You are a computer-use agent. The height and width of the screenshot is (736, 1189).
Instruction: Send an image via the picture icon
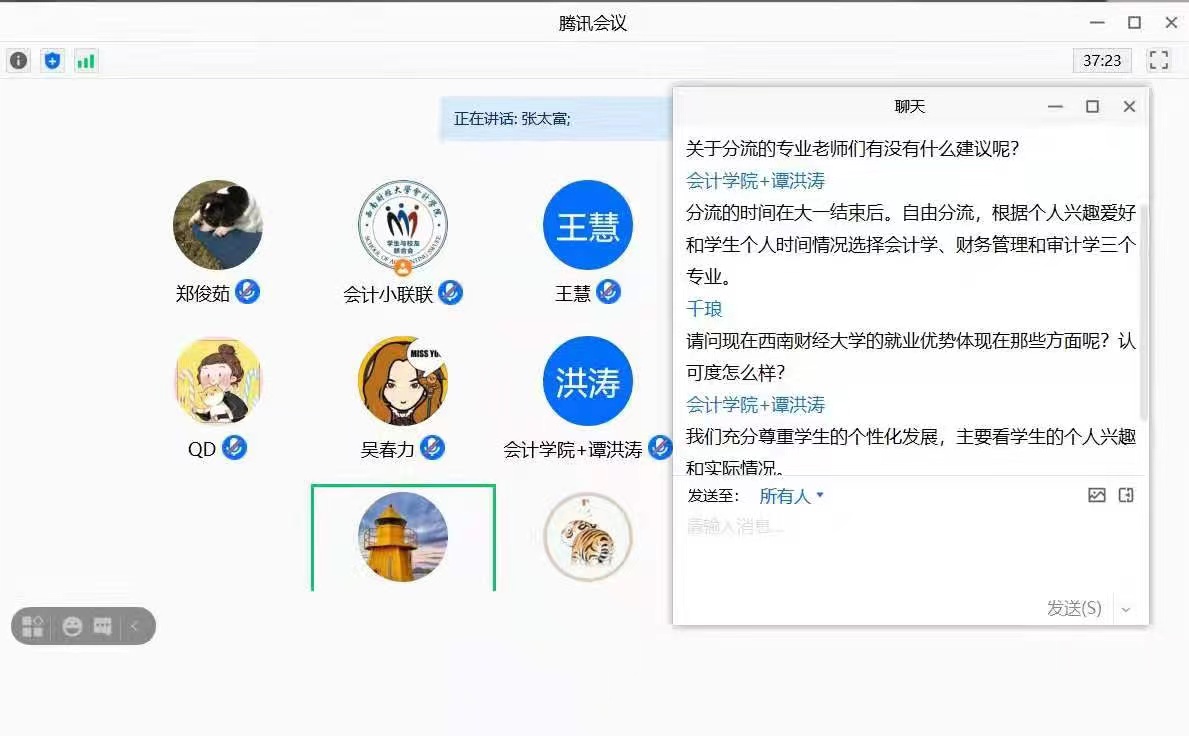tap(1097, 495)
